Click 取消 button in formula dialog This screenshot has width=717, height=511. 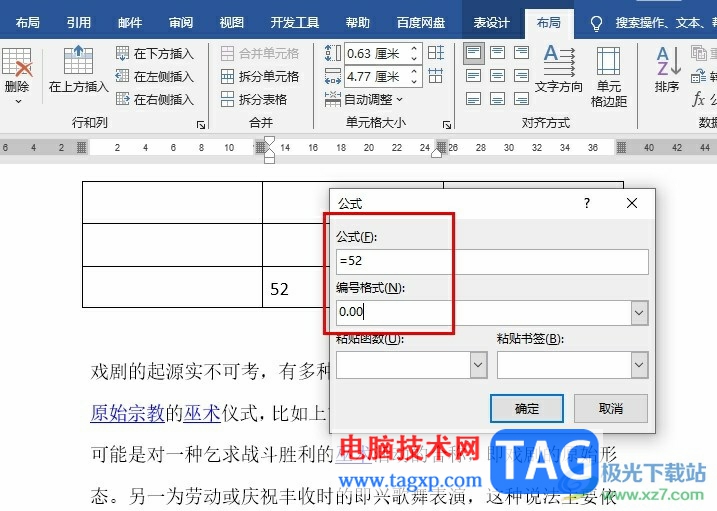(610, 408)
